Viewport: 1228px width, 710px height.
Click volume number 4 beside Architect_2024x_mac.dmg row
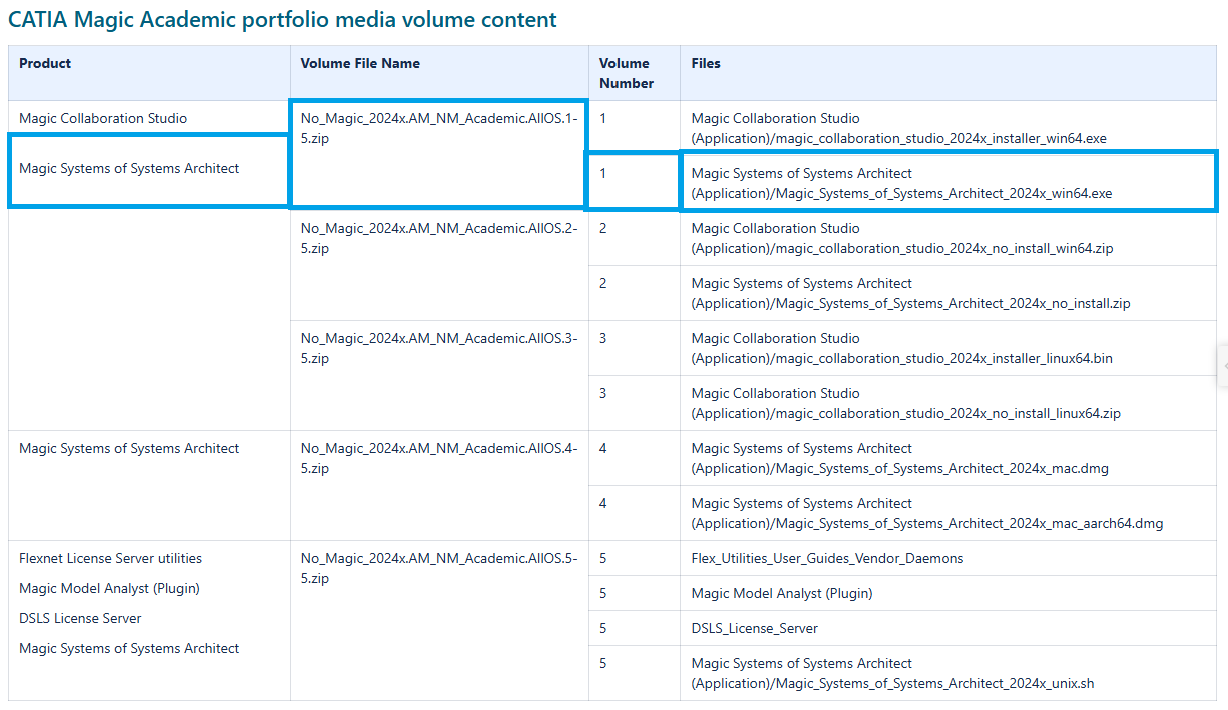click(x=603, y=448)
